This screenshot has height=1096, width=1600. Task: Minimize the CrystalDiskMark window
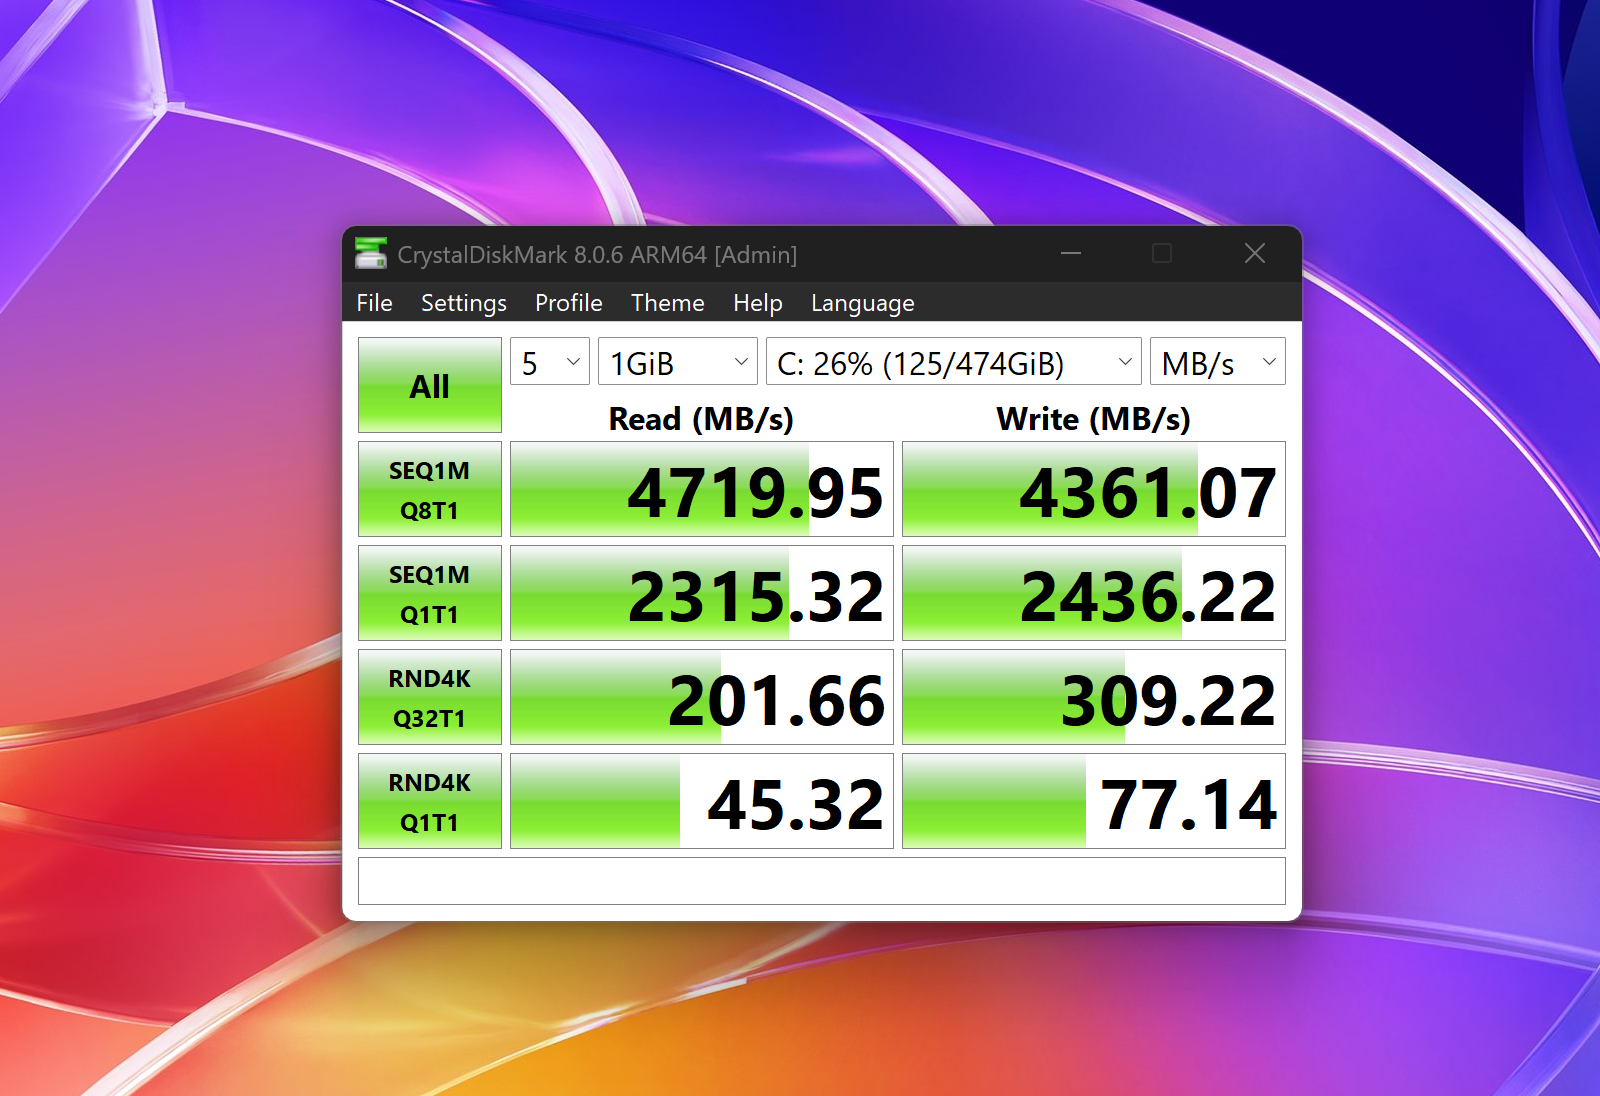(1071, 254)
